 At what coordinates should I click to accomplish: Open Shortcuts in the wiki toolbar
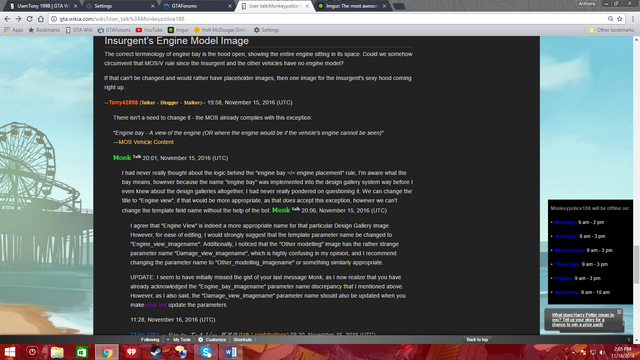[243, 340]
